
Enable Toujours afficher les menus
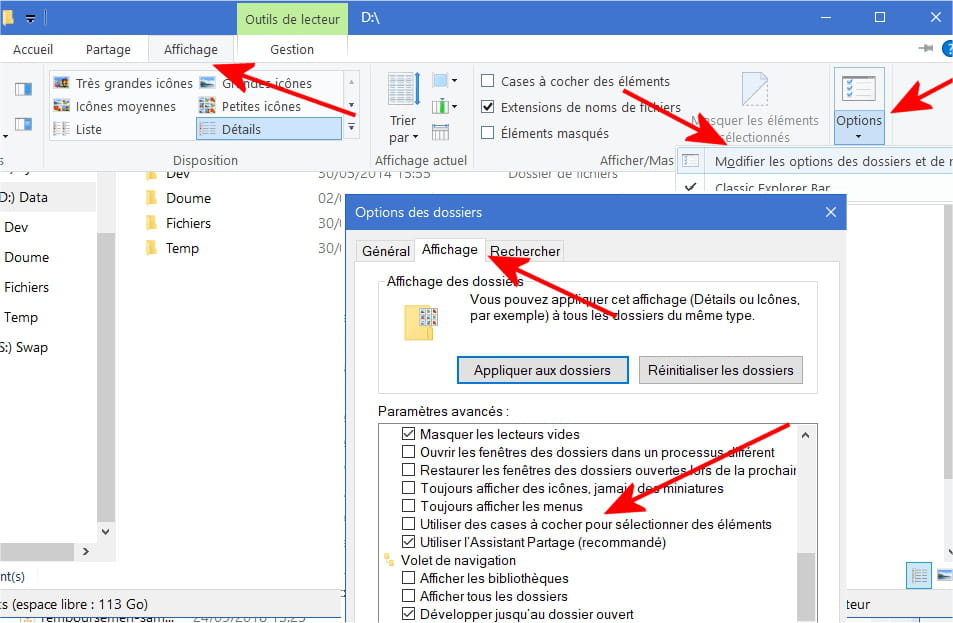tap(408, 506)
